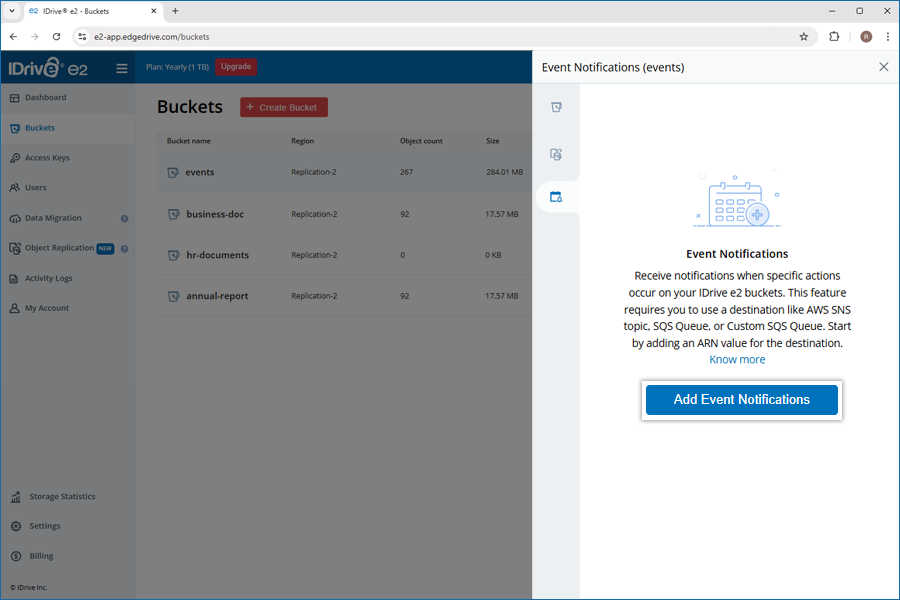900x600 pixels.
Task: Reload the page with the refresh icon
Action: point(56,37)
